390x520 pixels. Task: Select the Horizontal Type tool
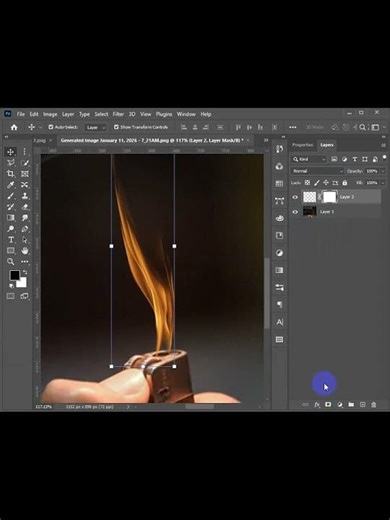11,240
